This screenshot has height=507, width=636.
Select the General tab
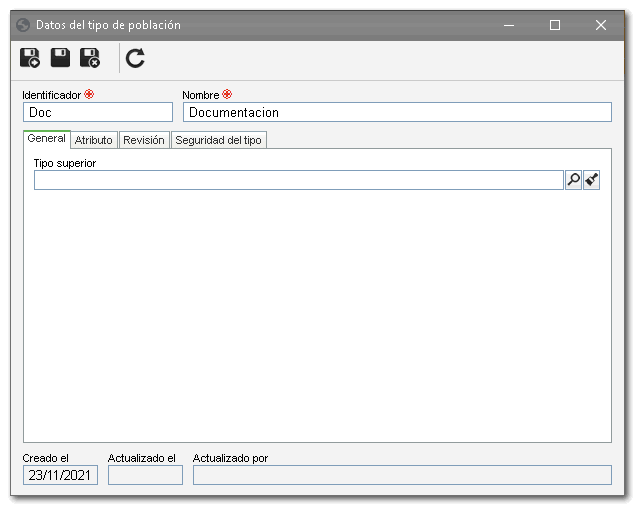click(x=47, y=139)
